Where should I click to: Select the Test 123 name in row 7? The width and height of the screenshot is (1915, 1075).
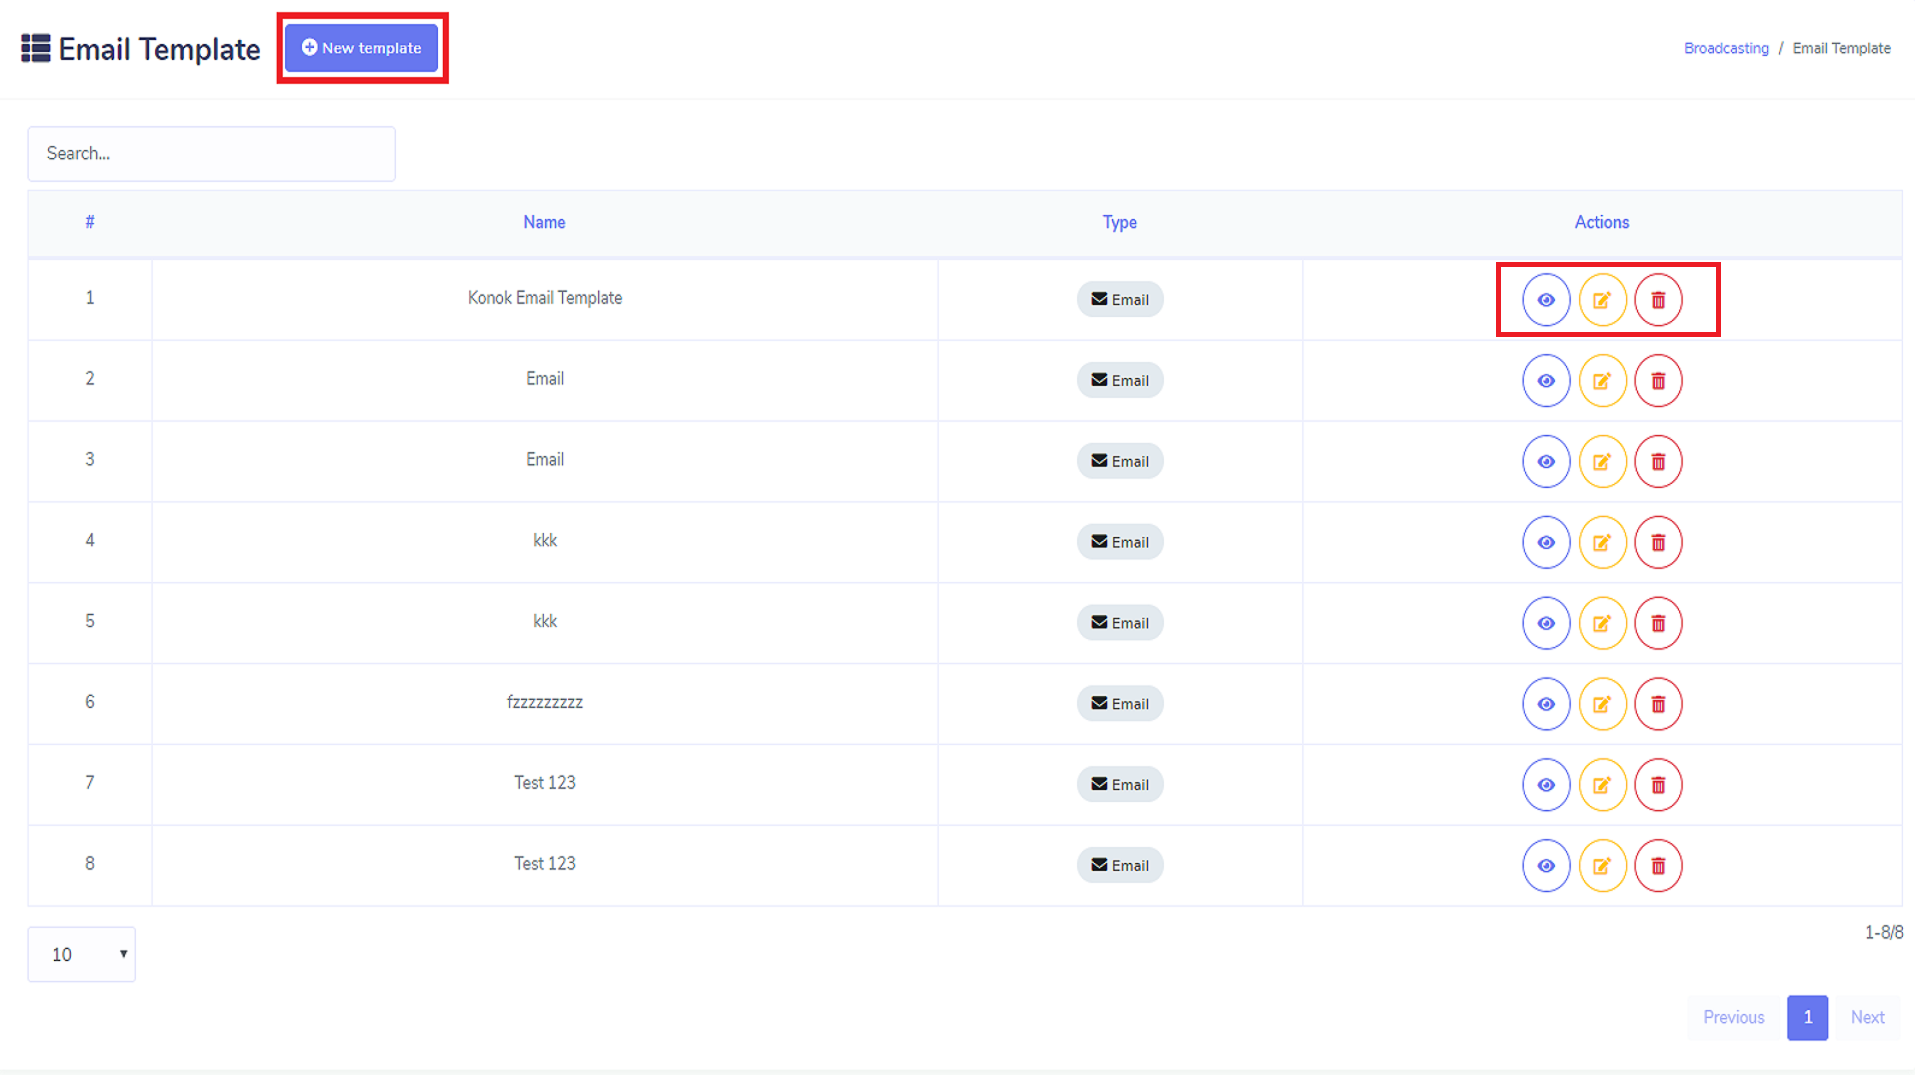coord(545,783)
